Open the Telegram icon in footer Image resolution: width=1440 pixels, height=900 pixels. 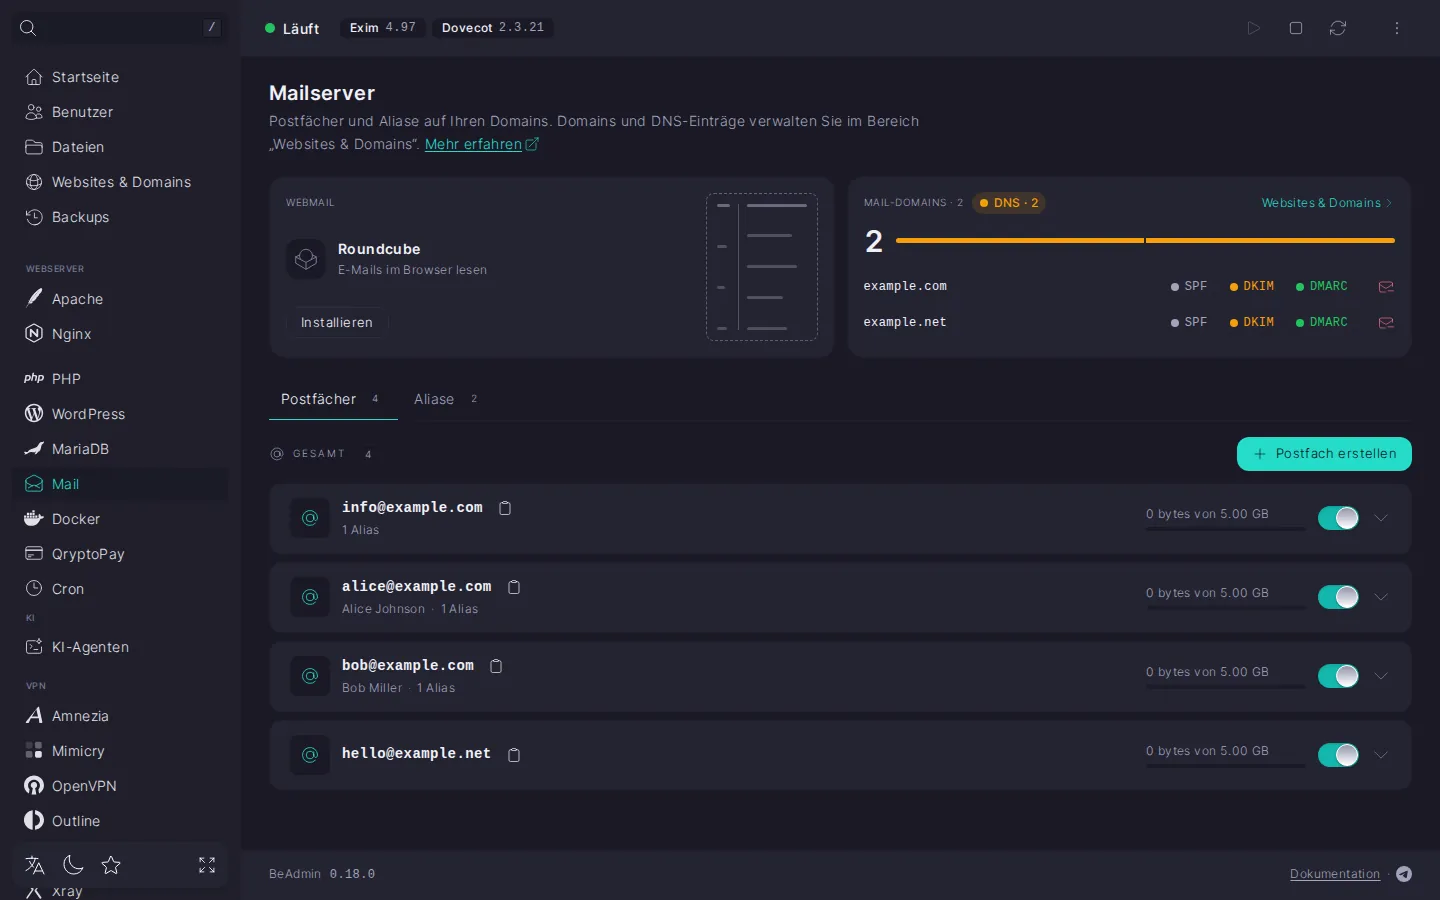[1404, 874]
